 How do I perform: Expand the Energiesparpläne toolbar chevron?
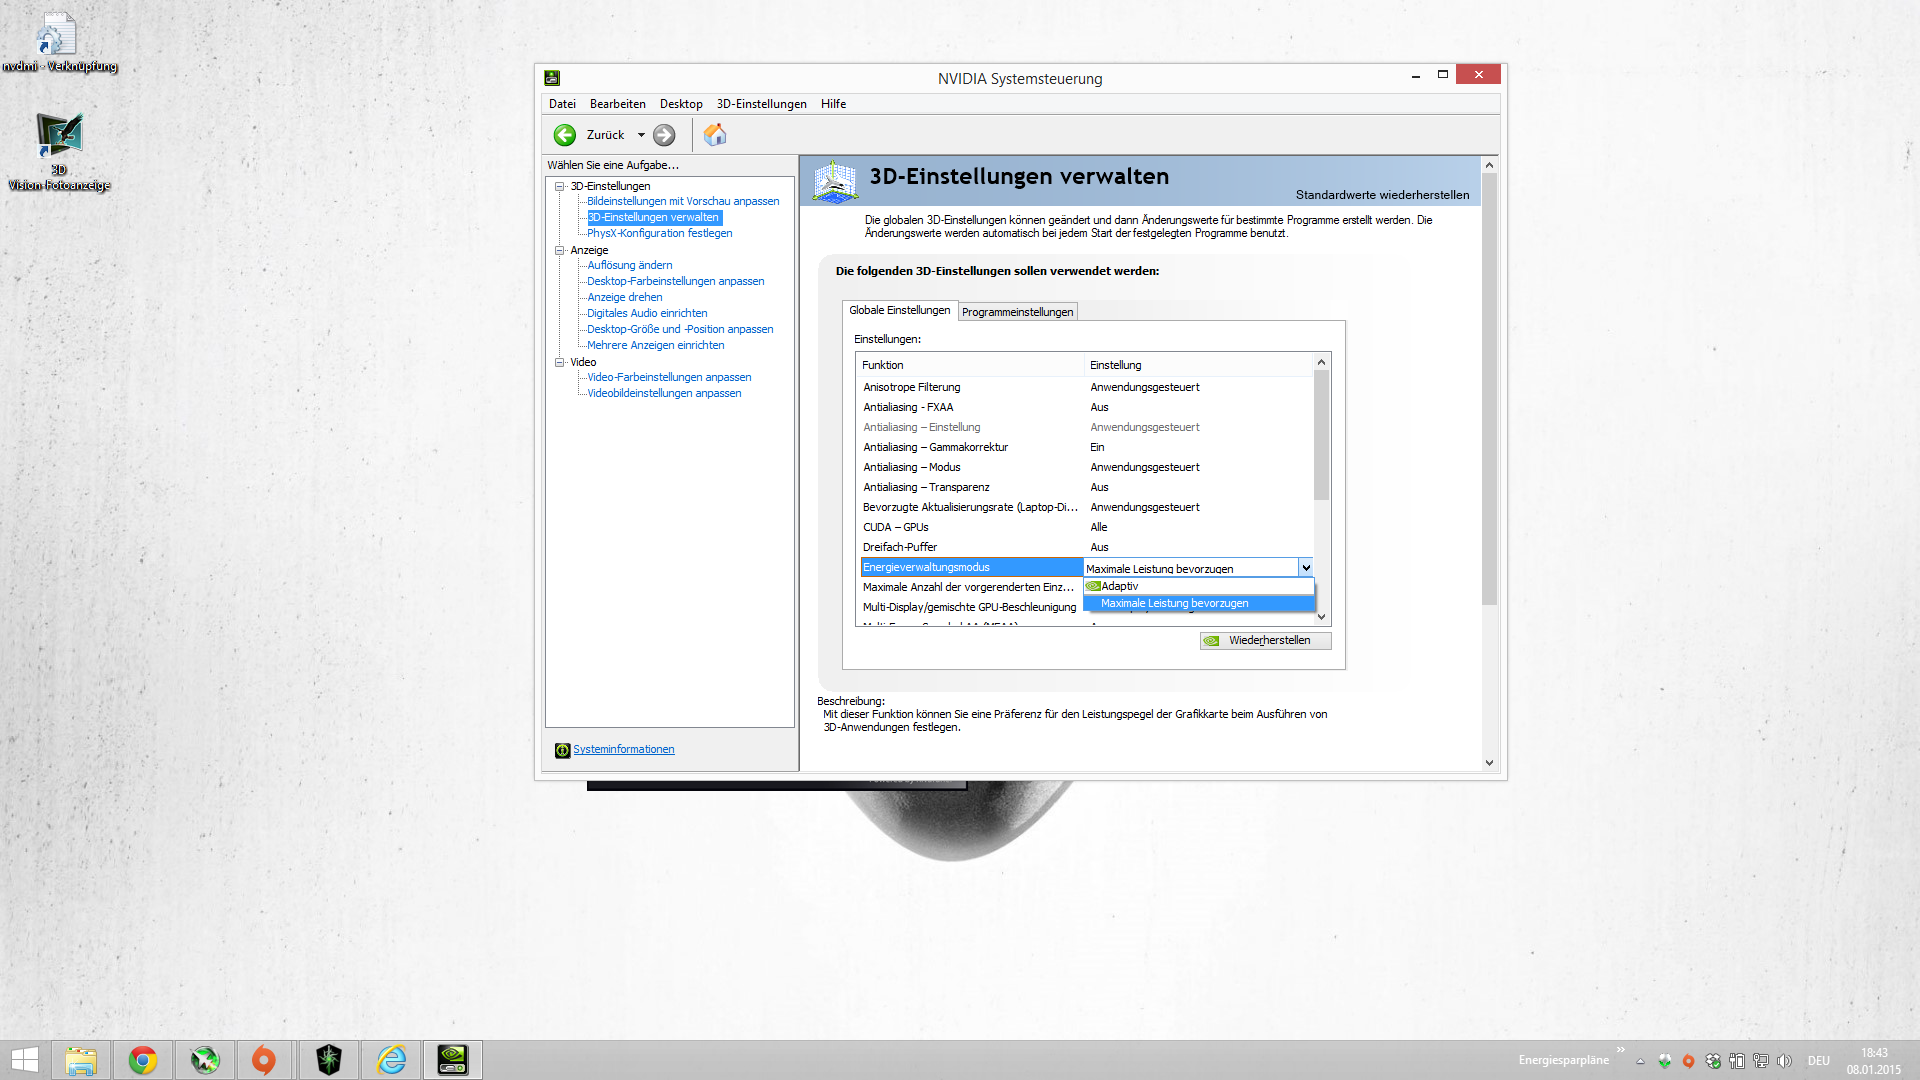pos(1620,1049)
